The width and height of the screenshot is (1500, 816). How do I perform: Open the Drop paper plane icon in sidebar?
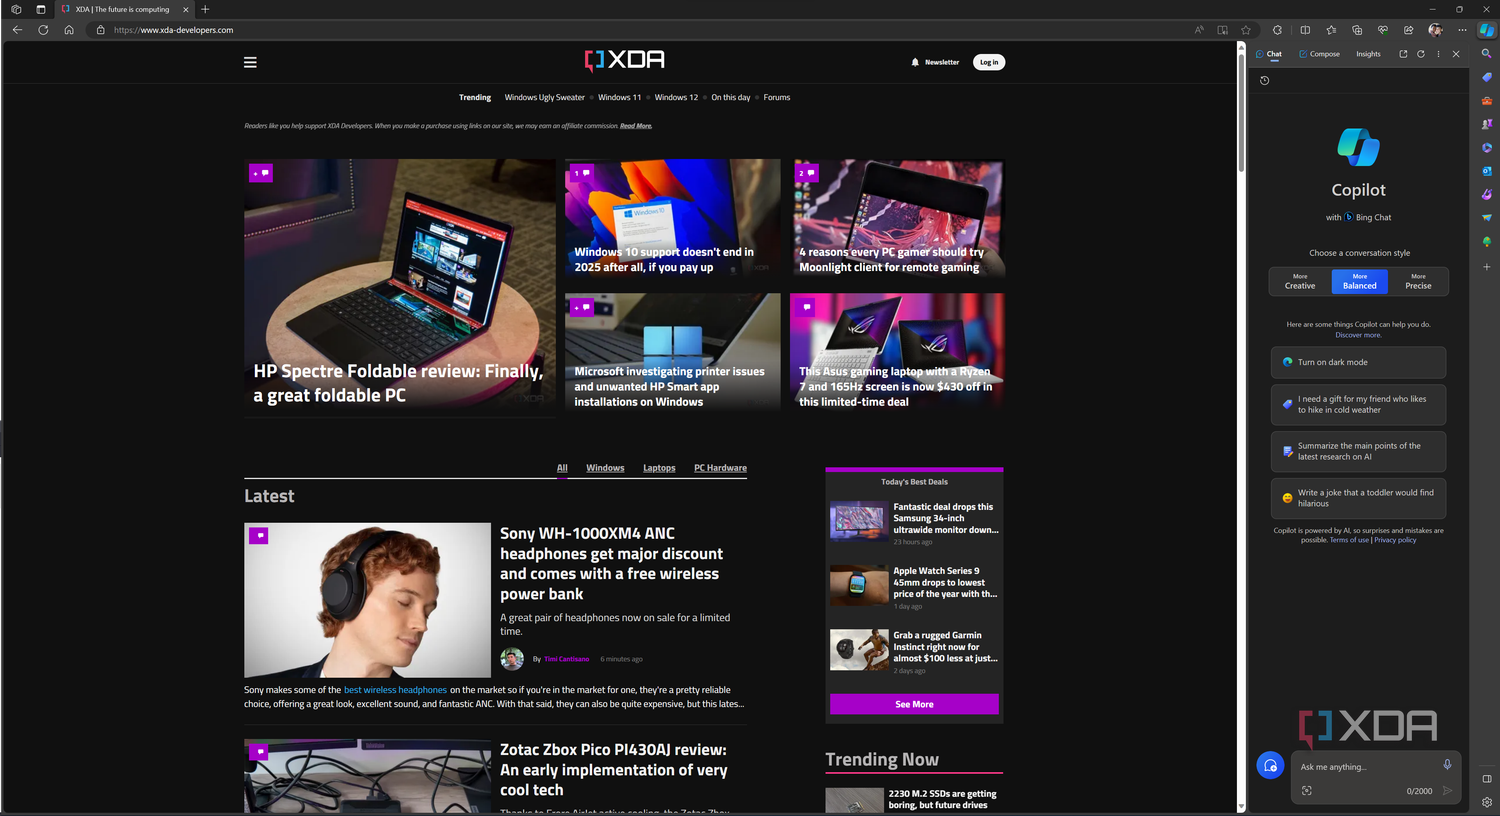click(1486, 218)
